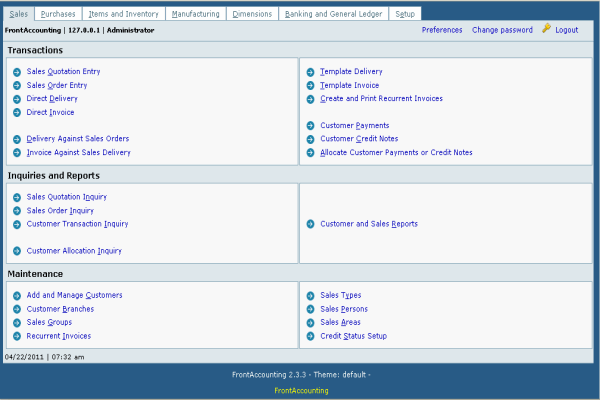
Task: Click the arrow icon beside Create and Print Recurrent Invoices
Action: tap(310, 99)
